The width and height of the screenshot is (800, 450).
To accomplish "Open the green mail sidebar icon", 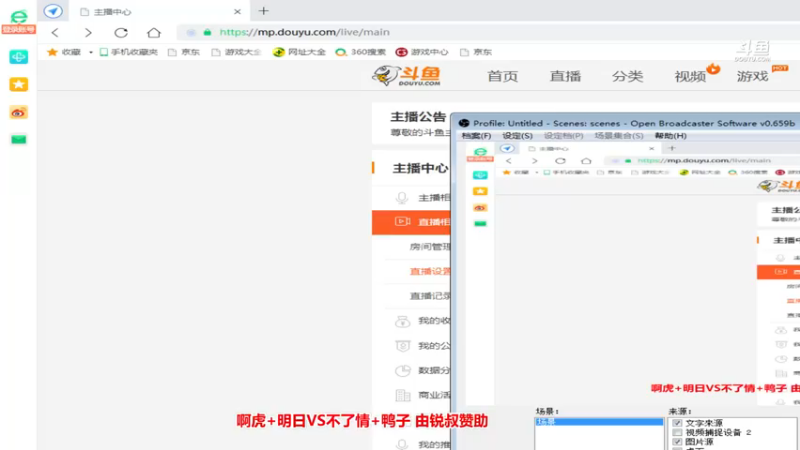I will (x=18, y=139).
